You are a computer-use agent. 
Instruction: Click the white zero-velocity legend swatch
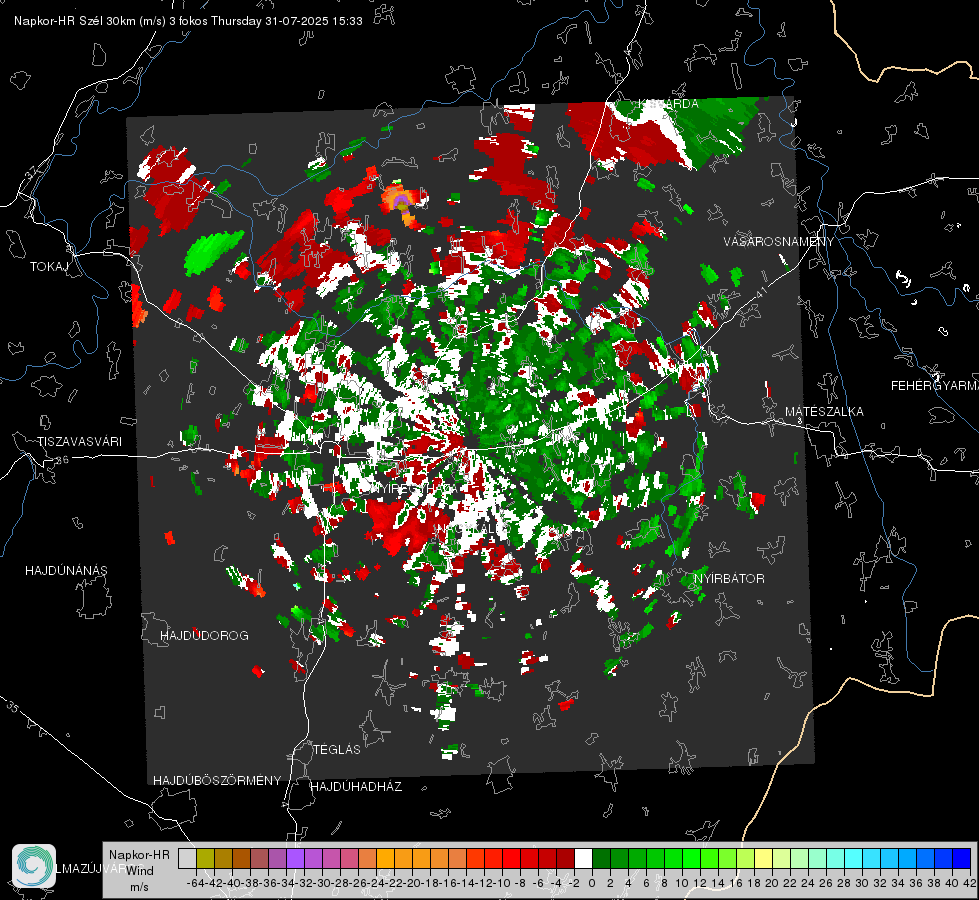[x=583, y=858]
